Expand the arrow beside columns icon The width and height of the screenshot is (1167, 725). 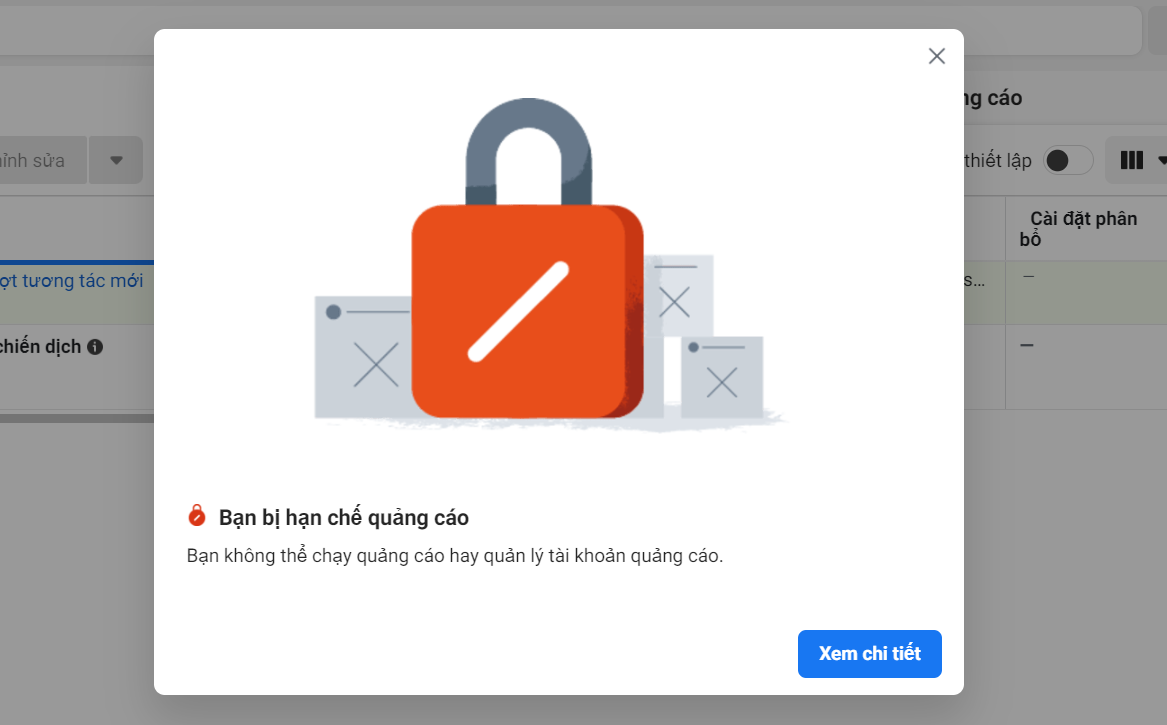click(x=1161, y=160)
